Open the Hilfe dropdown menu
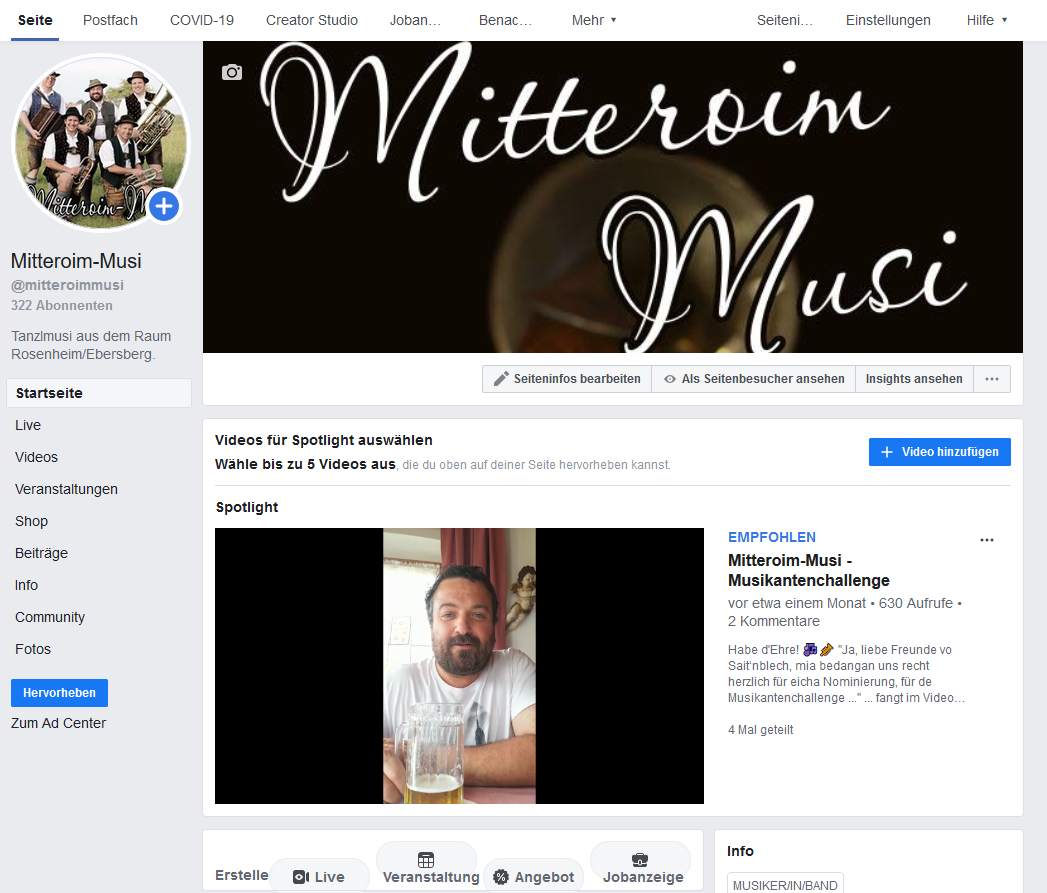 (x=987, y=20)
